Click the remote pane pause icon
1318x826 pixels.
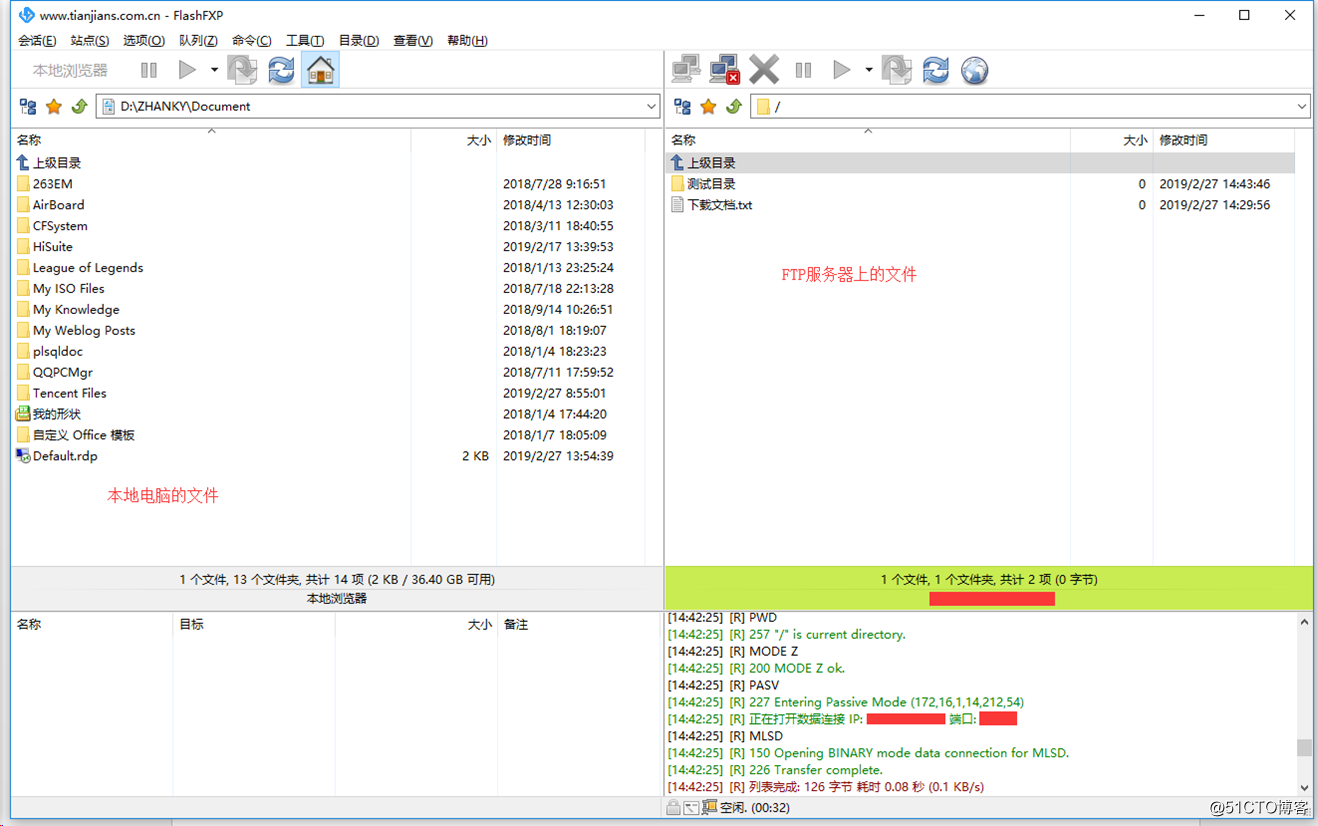[x=803, y=70]
